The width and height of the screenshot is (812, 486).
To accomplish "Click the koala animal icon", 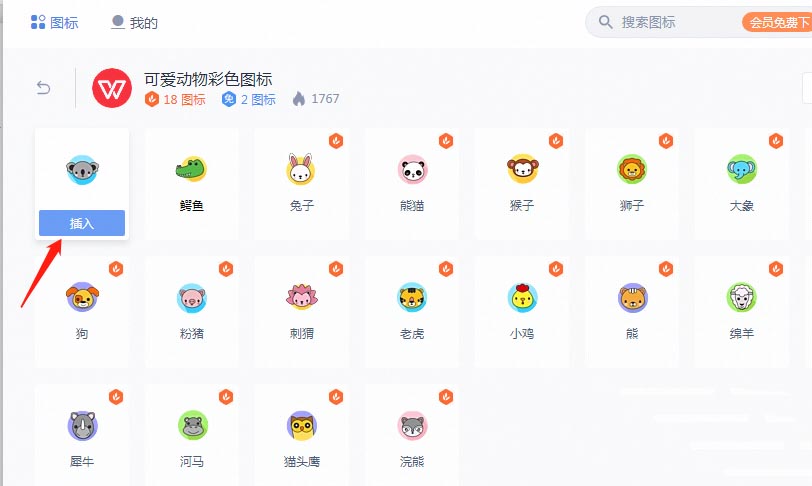I will (82, 169).
